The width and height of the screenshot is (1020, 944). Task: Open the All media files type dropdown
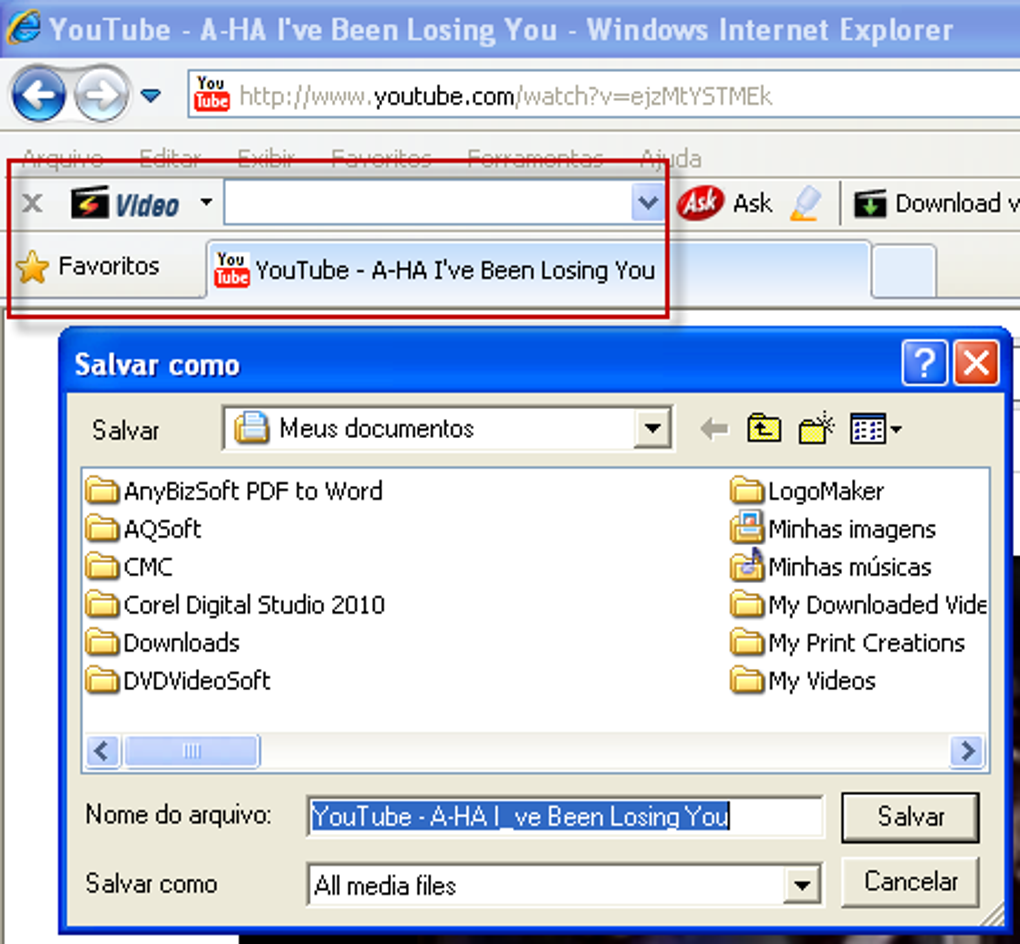pos(802,885)
